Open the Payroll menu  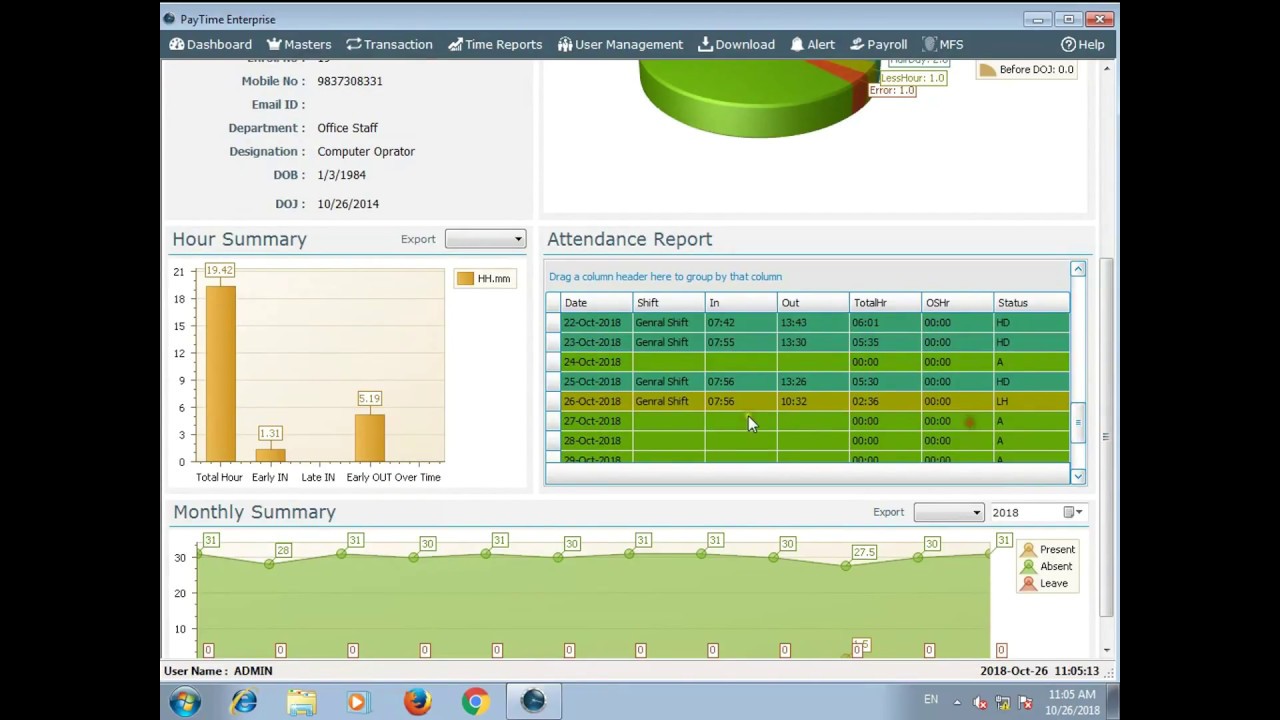coord(878,44)
